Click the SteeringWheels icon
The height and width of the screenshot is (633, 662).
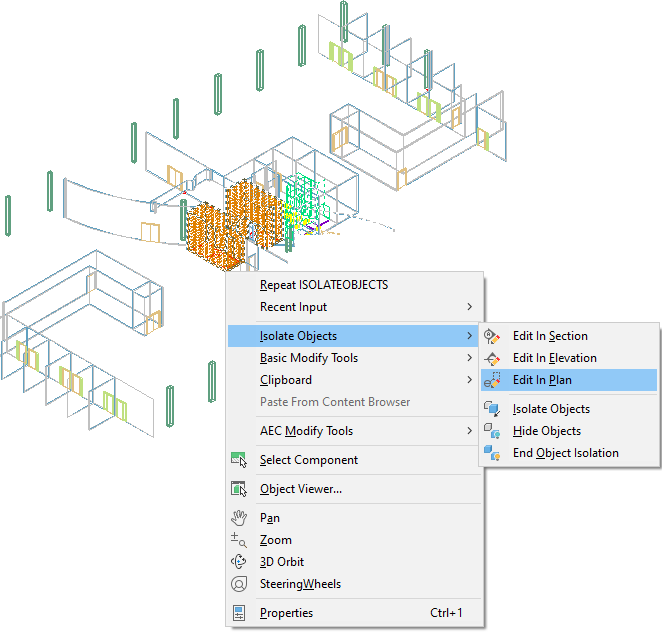(x=239, y=584)
